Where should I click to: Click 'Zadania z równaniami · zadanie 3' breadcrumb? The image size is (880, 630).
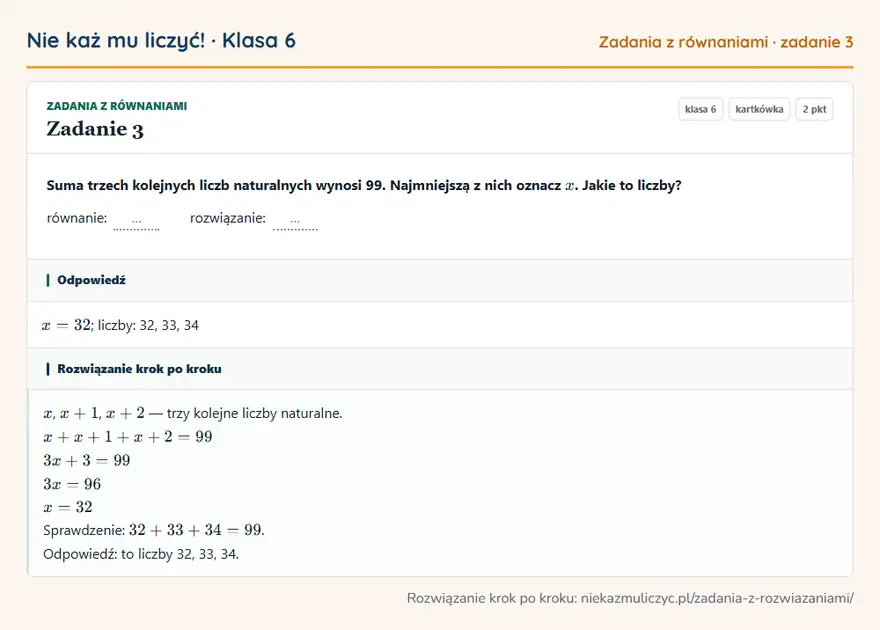coord(726,42)
